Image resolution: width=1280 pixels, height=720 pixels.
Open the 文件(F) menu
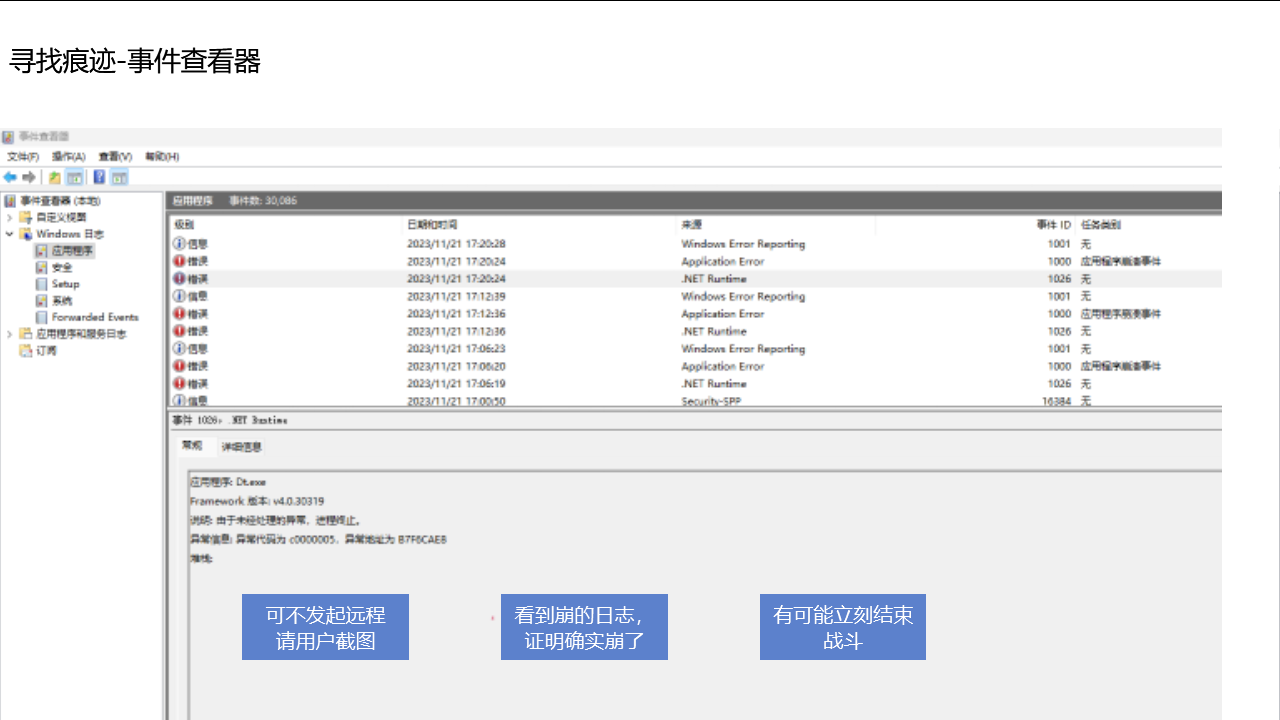pyautogui.click(x=23, y=157)
